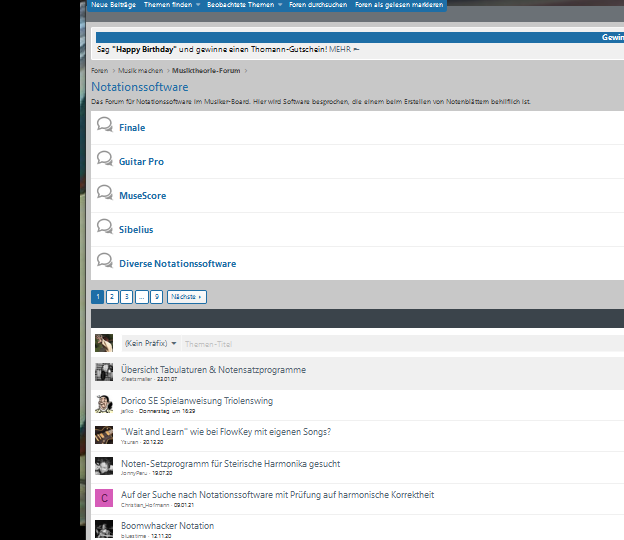The width and height of the screenshot is (624, 540).
Task: Focus the Themen-Titel input field
Action: pyautogui.click(x=403, y=344)
